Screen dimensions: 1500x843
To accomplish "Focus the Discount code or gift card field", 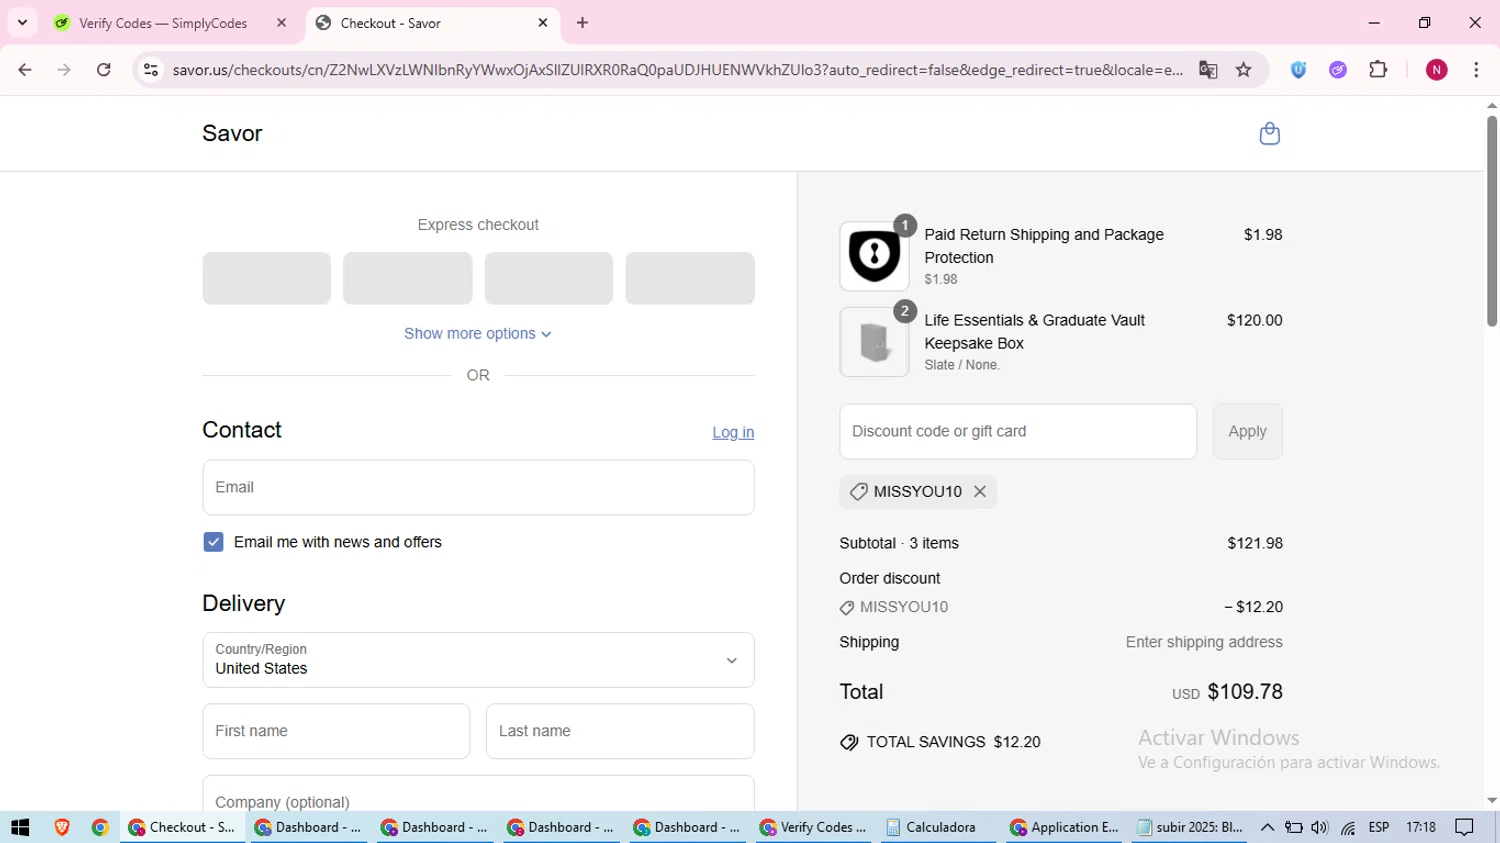I will tap(1018, 432).
